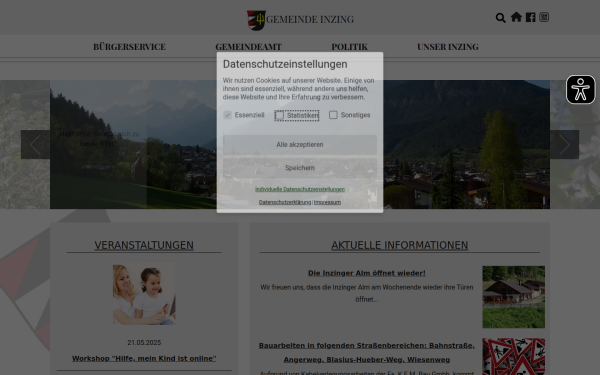Screen dimensions: 600x375
Task: Show previous slide with left arrow
Action: (35, 145)
